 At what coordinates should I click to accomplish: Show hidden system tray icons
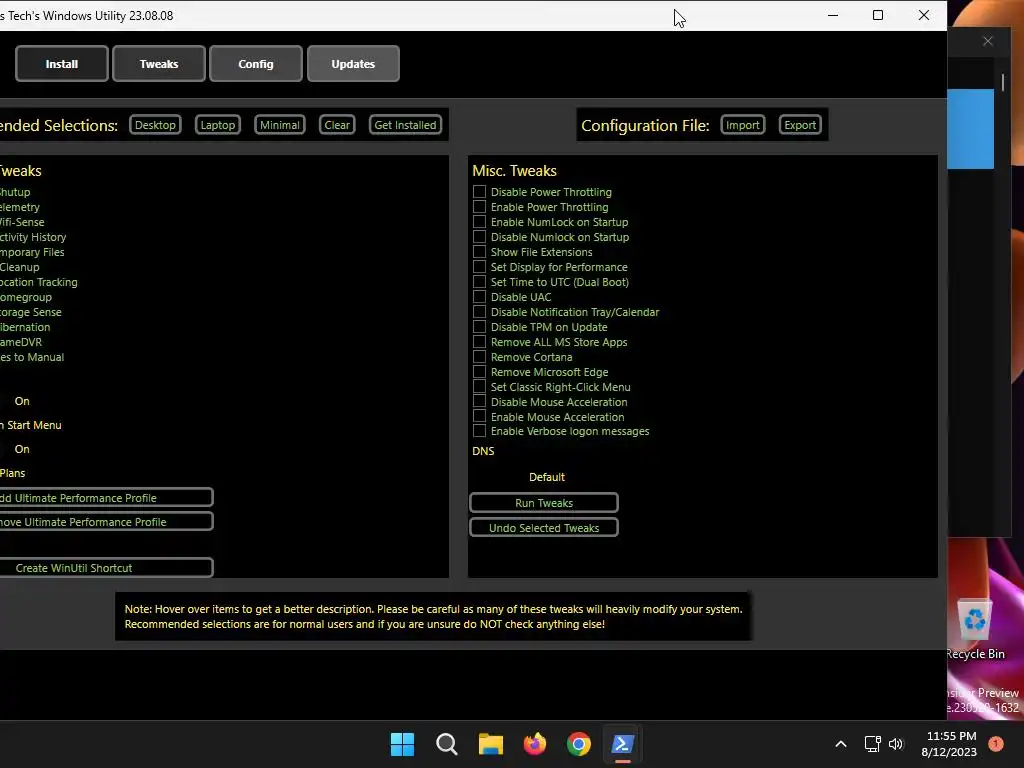coord(841,744)
